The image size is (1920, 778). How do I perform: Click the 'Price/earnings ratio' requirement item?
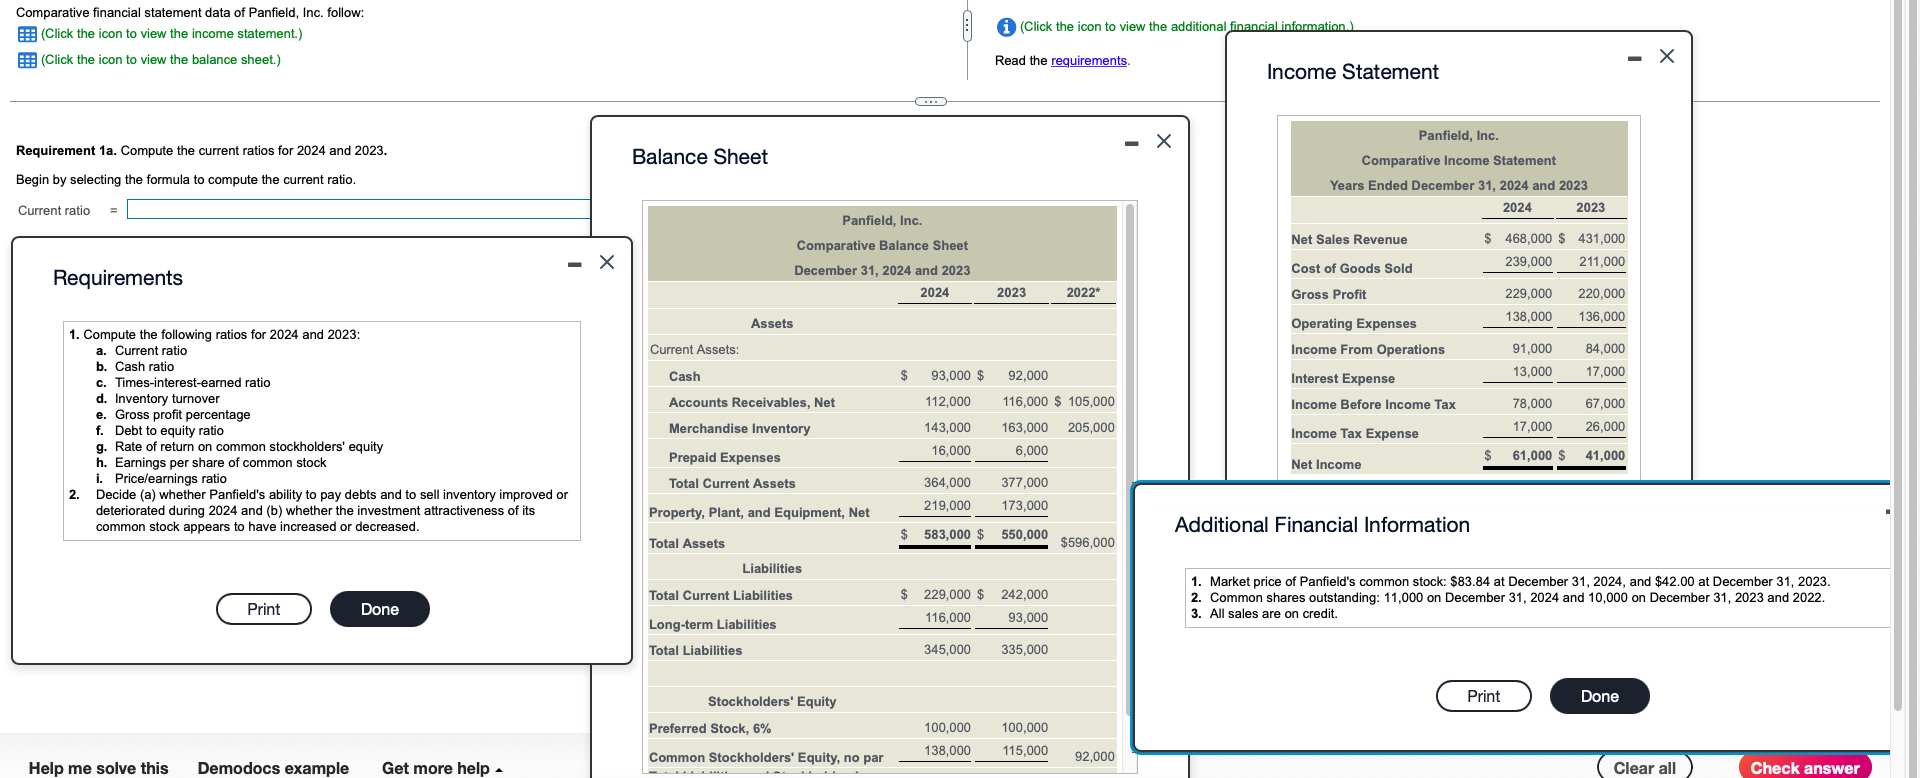click(x=170, y=479)
